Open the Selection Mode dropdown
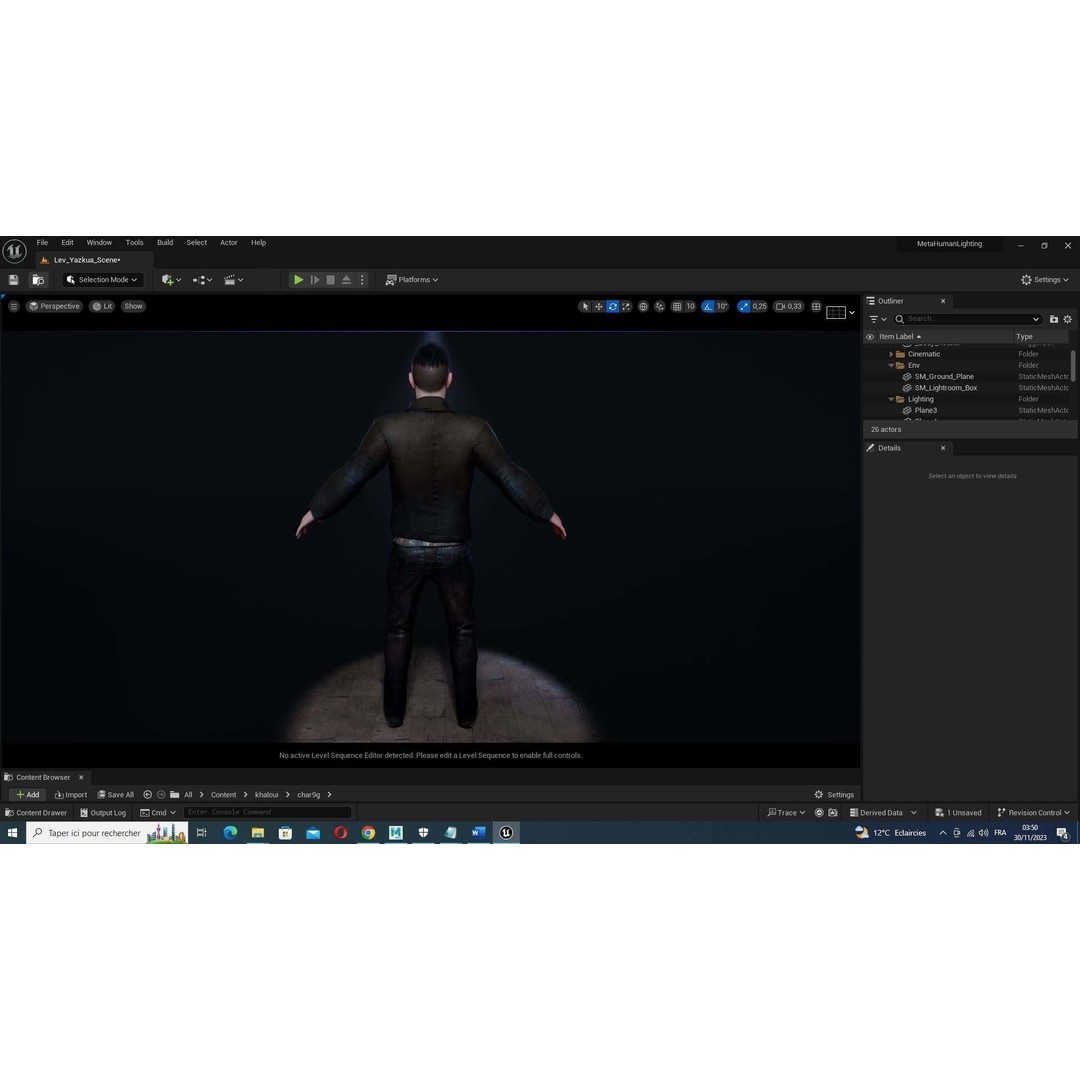 point(103,280)
